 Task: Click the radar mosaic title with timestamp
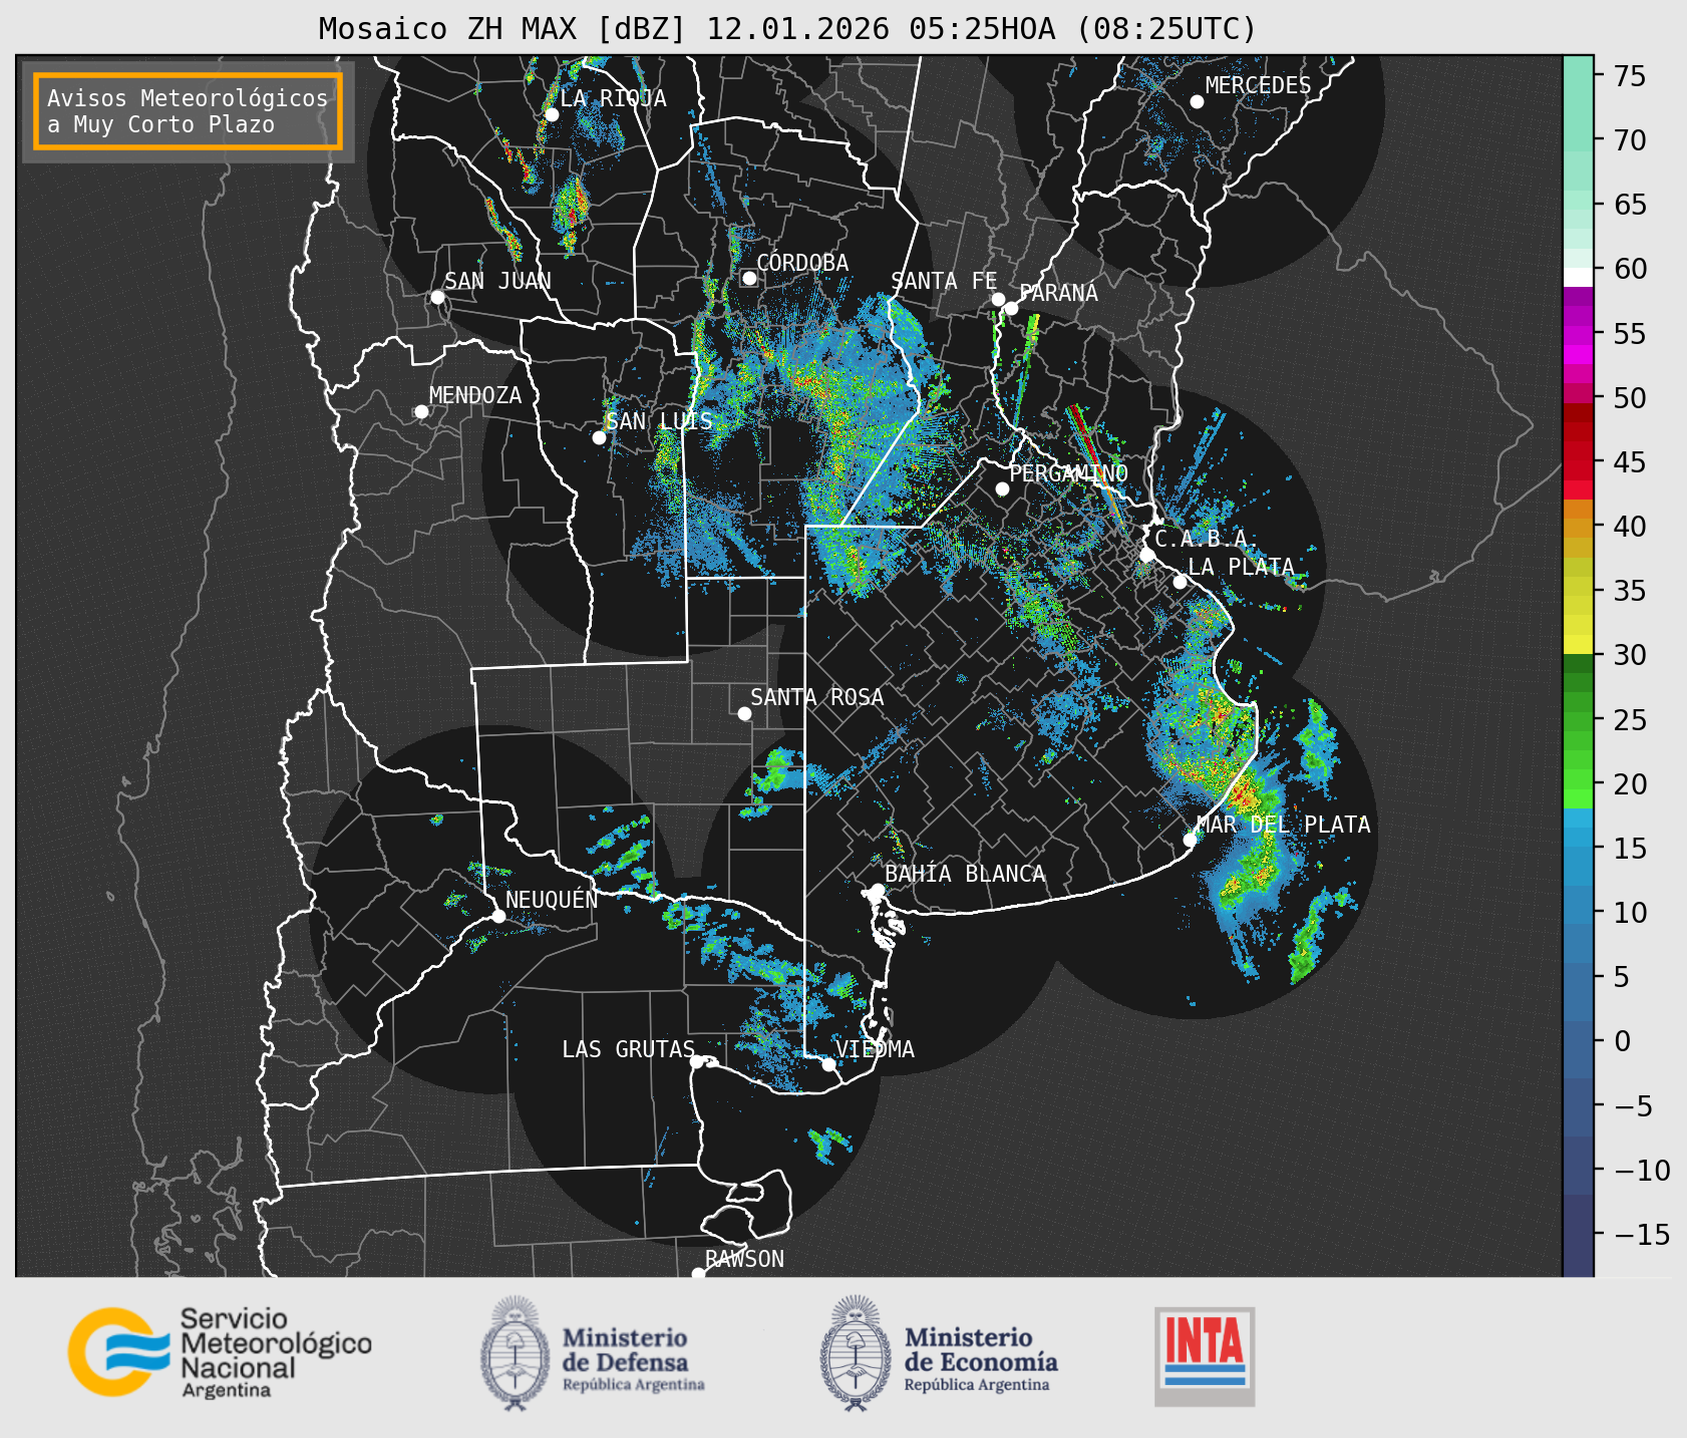point(787,28)
